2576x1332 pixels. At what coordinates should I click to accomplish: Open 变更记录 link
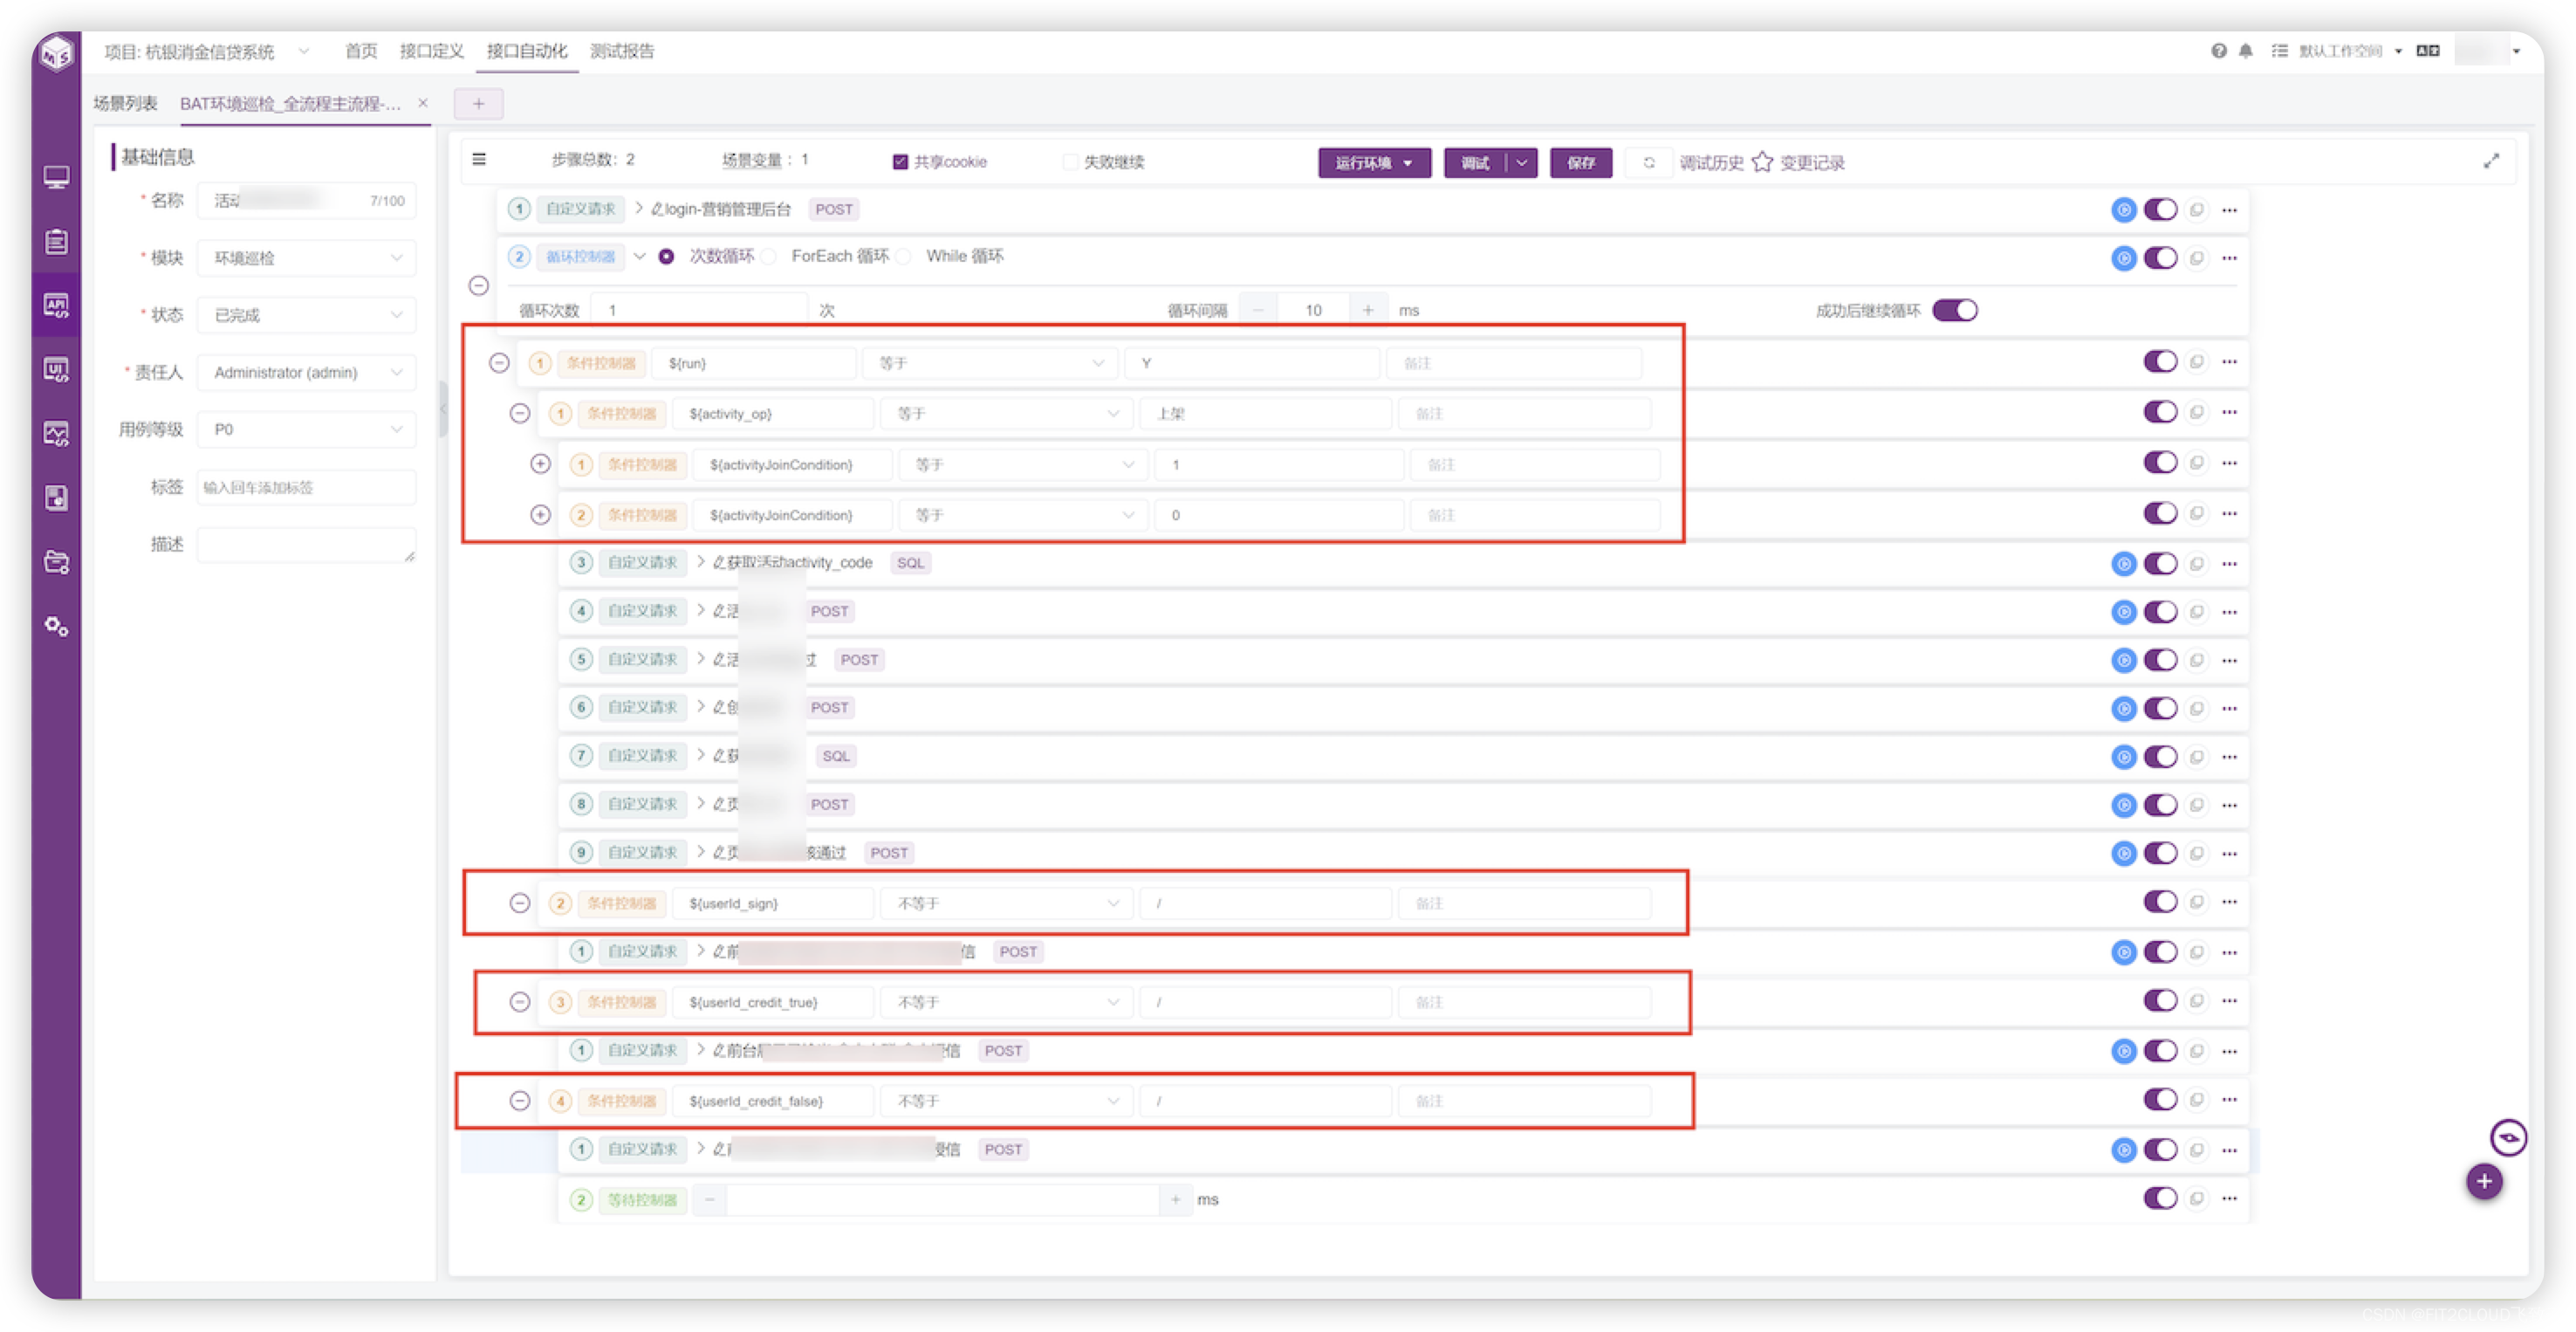[x=1812, y=163]
